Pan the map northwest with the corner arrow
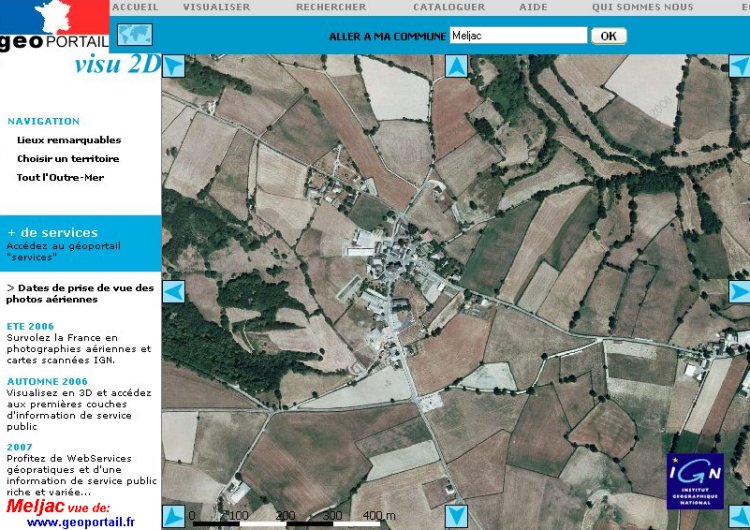 coord(173,66)
